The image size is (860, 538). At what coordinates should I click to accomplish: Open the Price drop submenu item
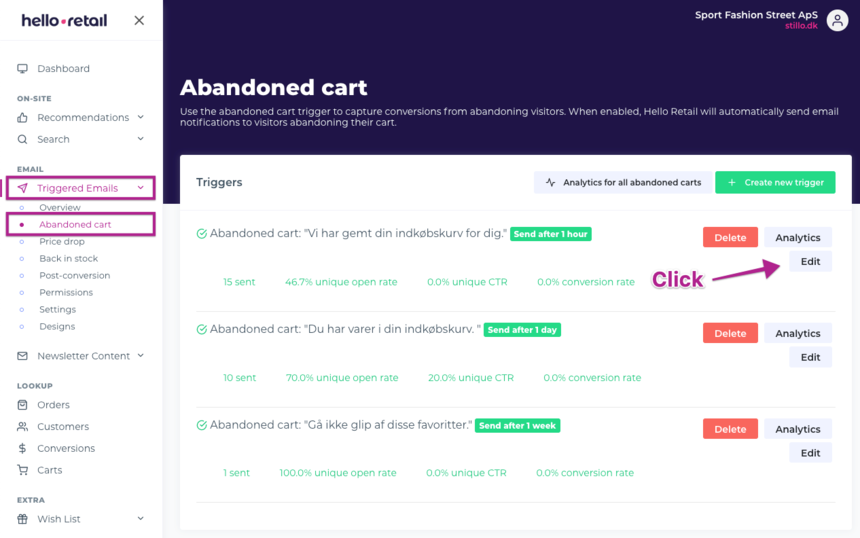(x=61, y=242)
